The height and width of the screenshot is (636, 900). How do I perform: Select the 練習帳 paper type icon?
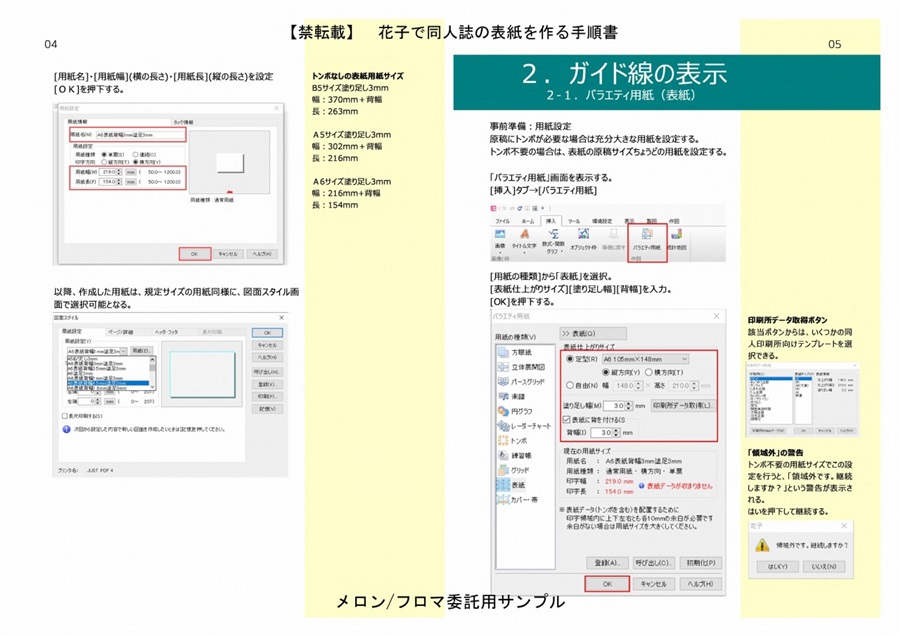click(x=503, y=455)
